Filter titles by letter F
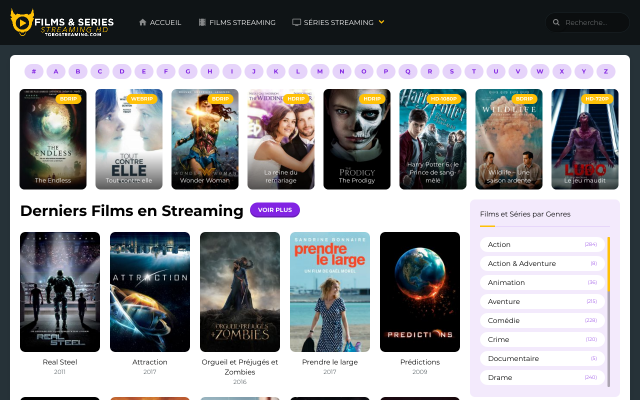 166,71
